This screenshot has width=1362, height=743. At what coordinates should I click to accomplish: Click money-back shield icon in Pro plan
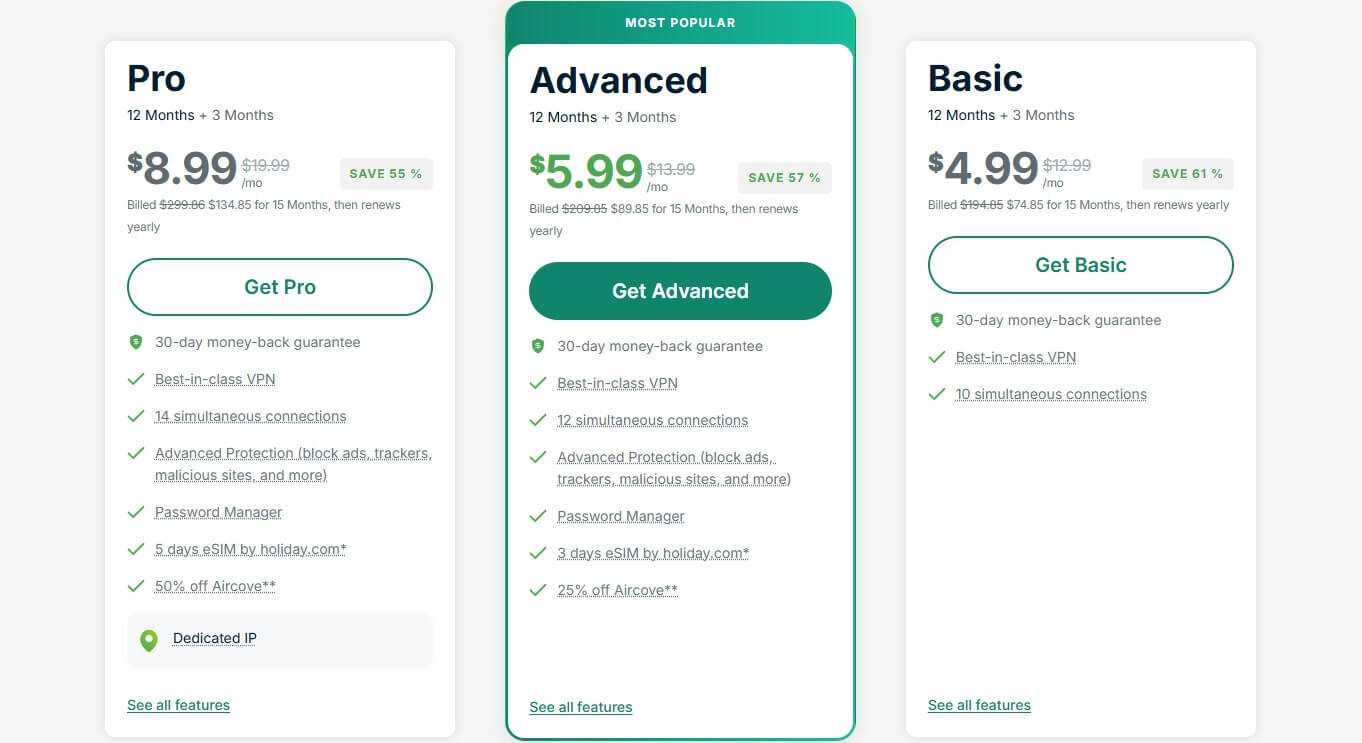pos(136,342)
